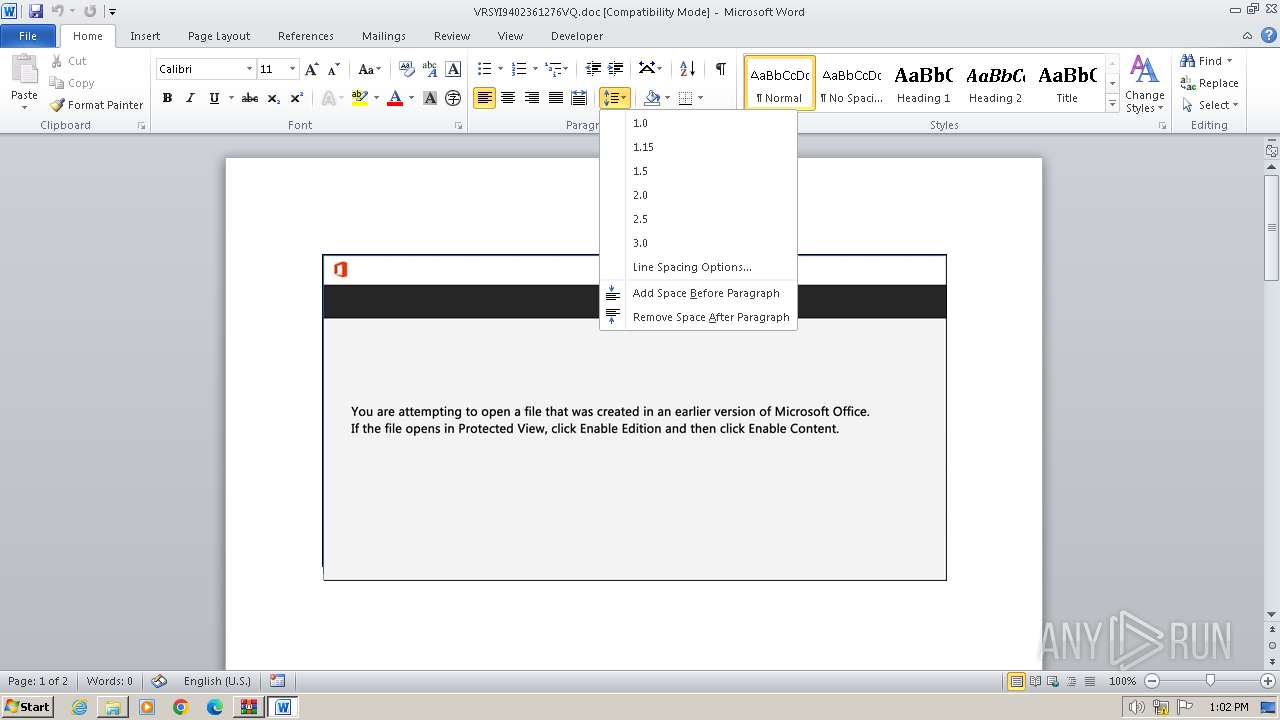
Task: Expand the Select dropdown in Editing
Action: 1209,105
